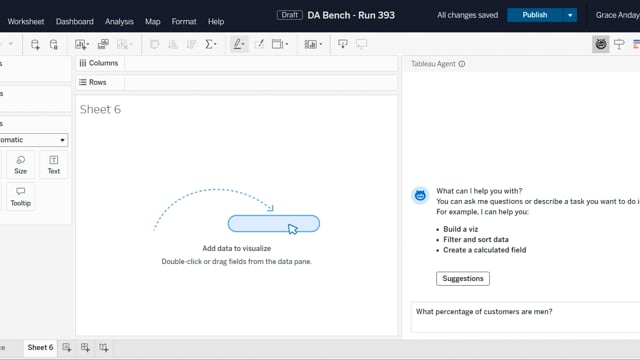Click the Sort Ascending toolbar icon

(x=173, y=44)
